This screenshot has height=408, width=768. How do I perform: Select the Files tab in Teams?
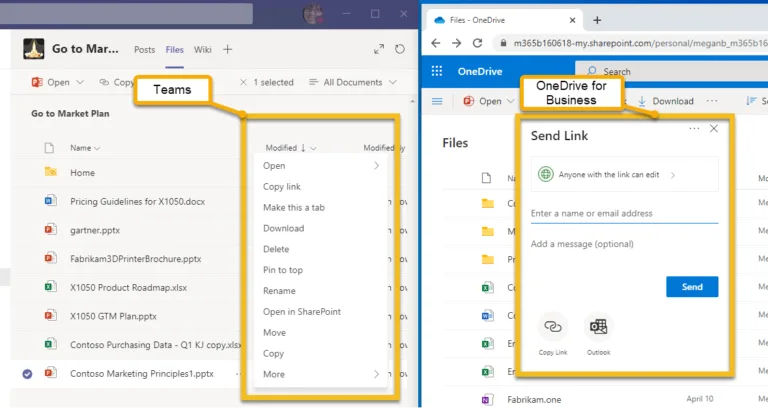[x=174, y=49]
